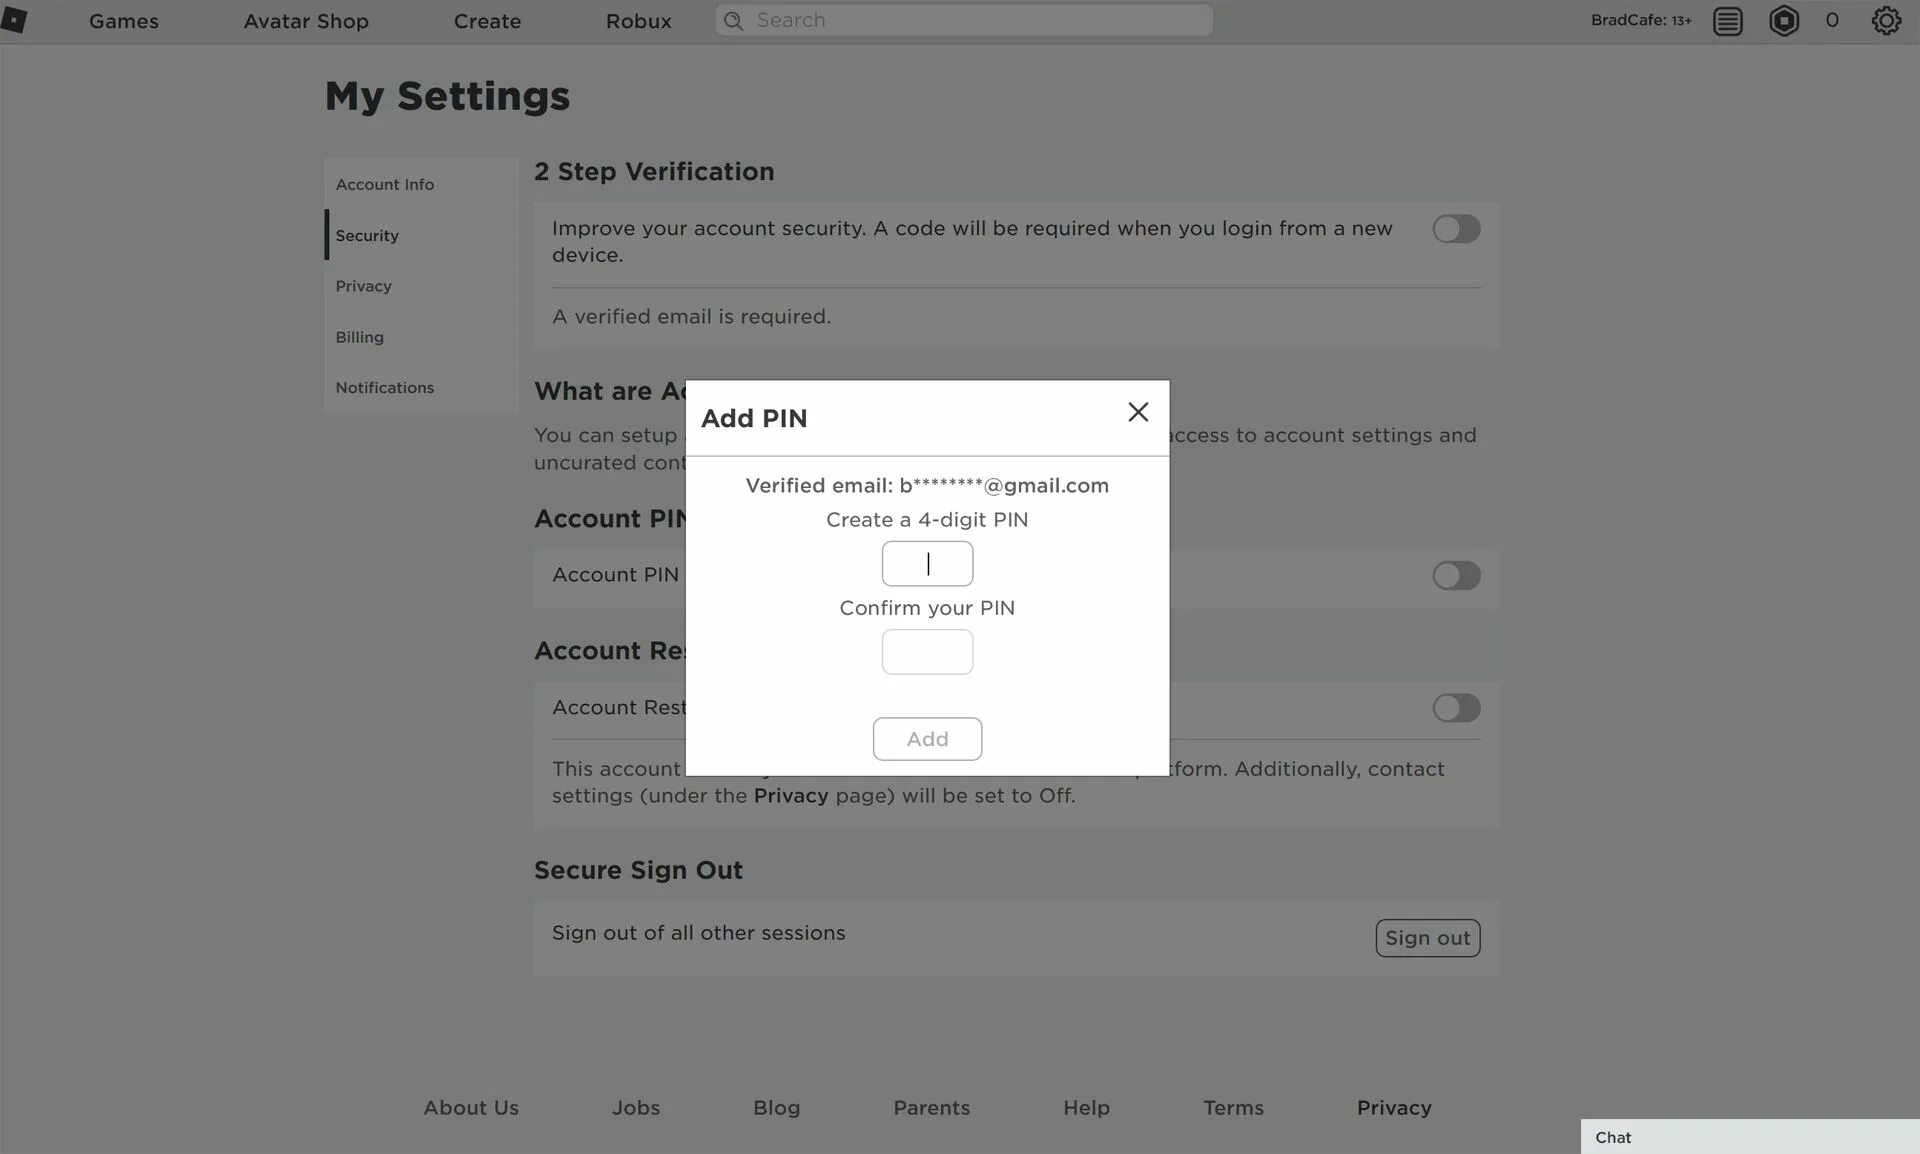Click the Robux currency icon
Image resolution: width=1920 pixels, height=1154 pixels.
(x=1784, y=21)
